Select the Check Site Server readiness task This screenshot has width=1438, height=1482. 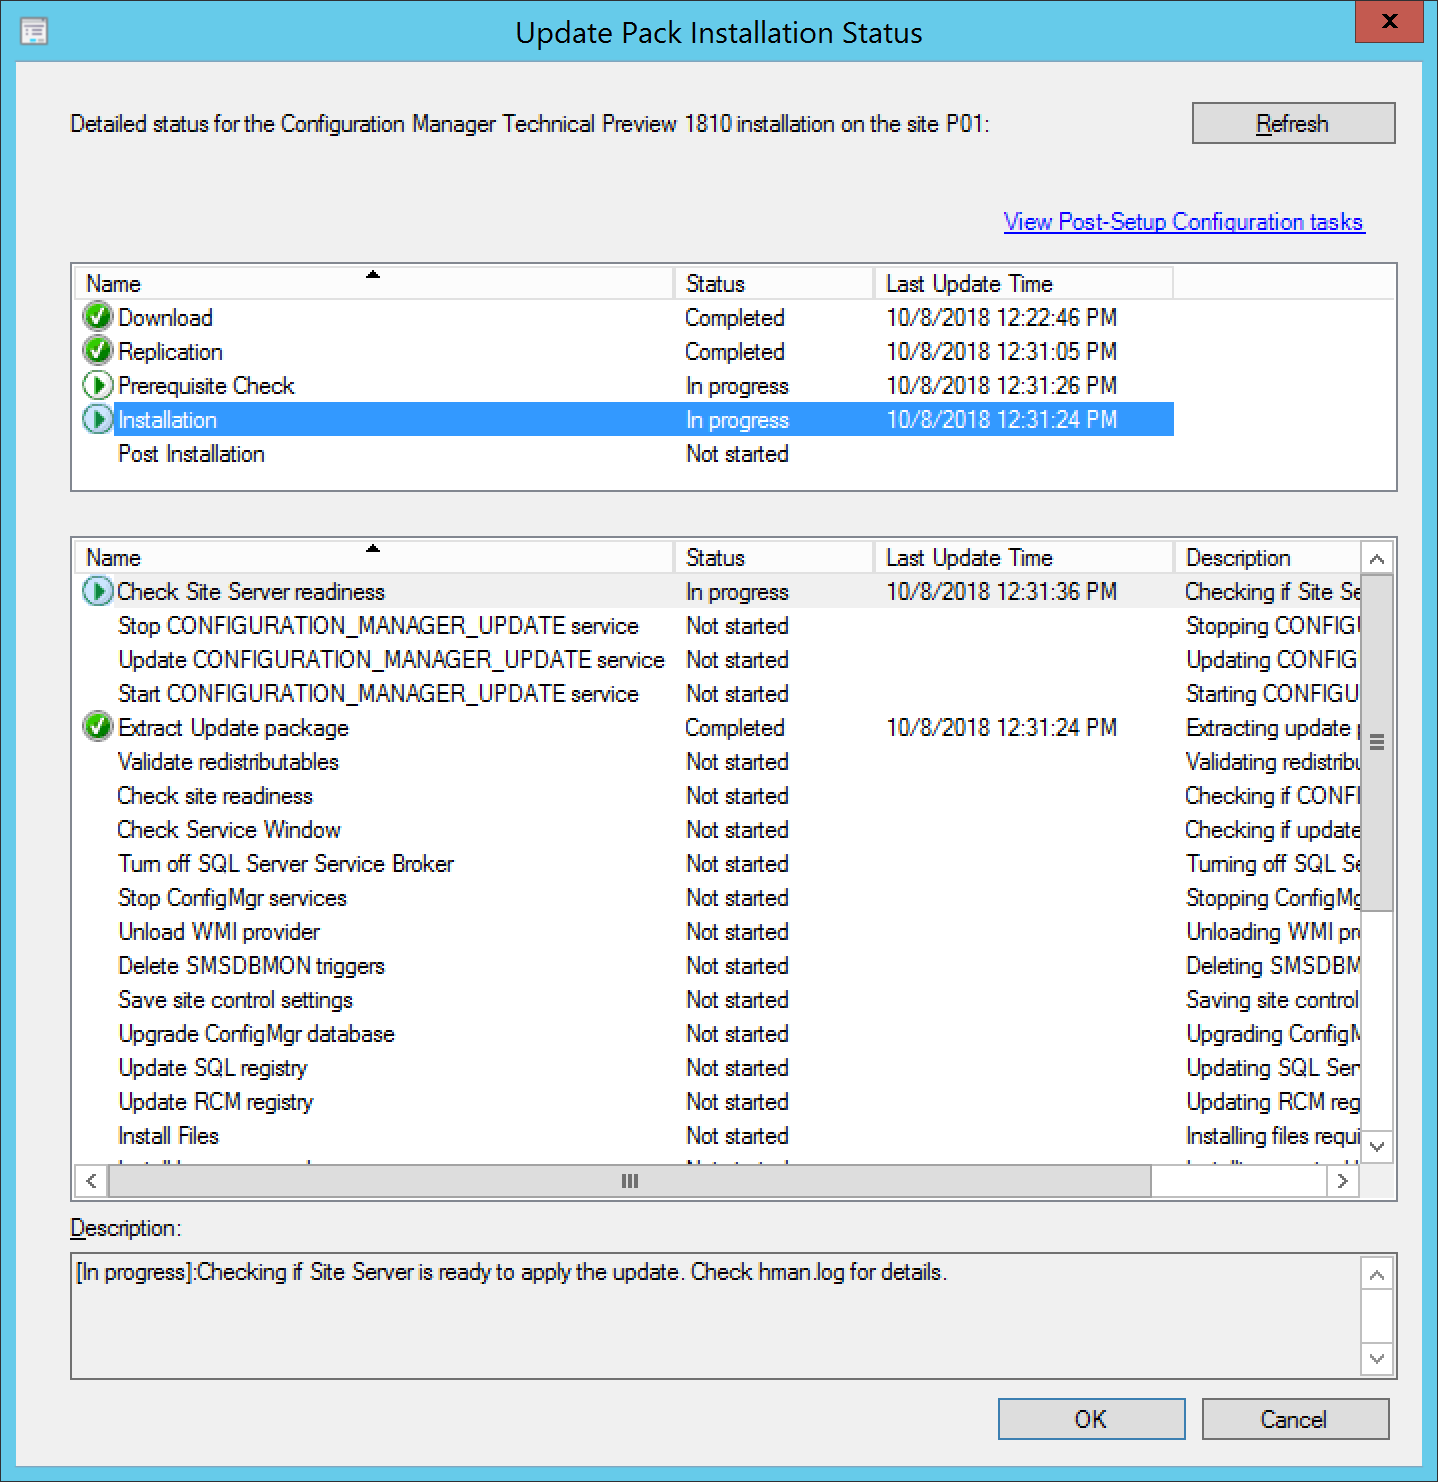[718, 592]
